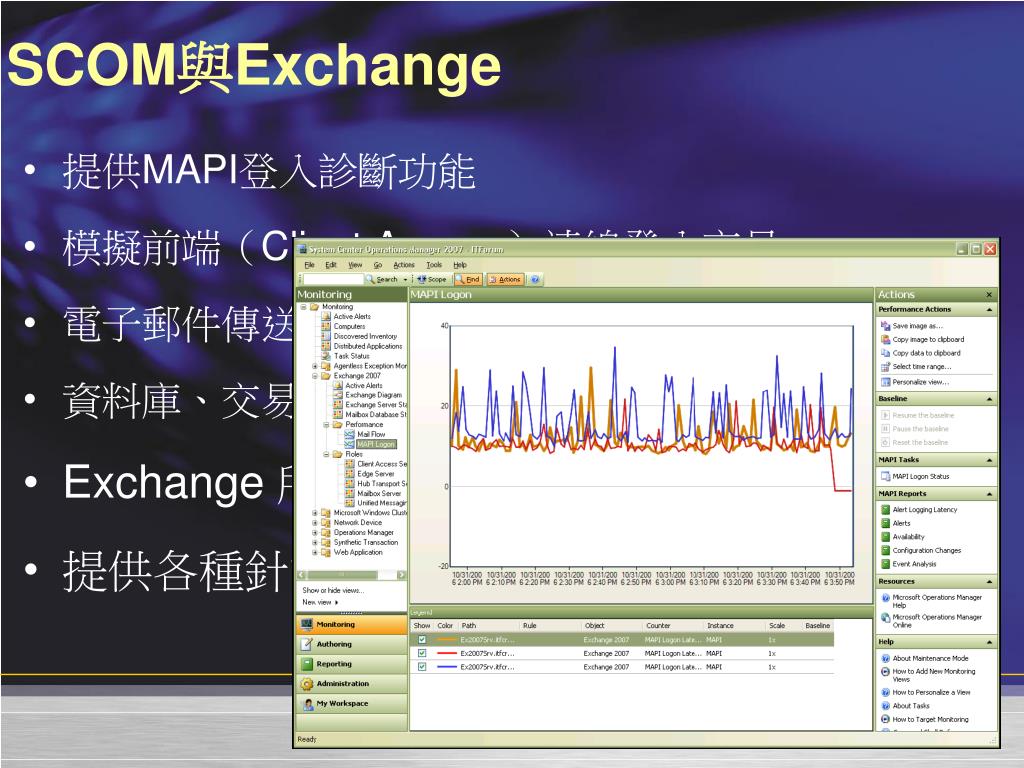Screen dimensions: 1024x768
Task: Click the Computers state view icon
Action: coord(326,326)
